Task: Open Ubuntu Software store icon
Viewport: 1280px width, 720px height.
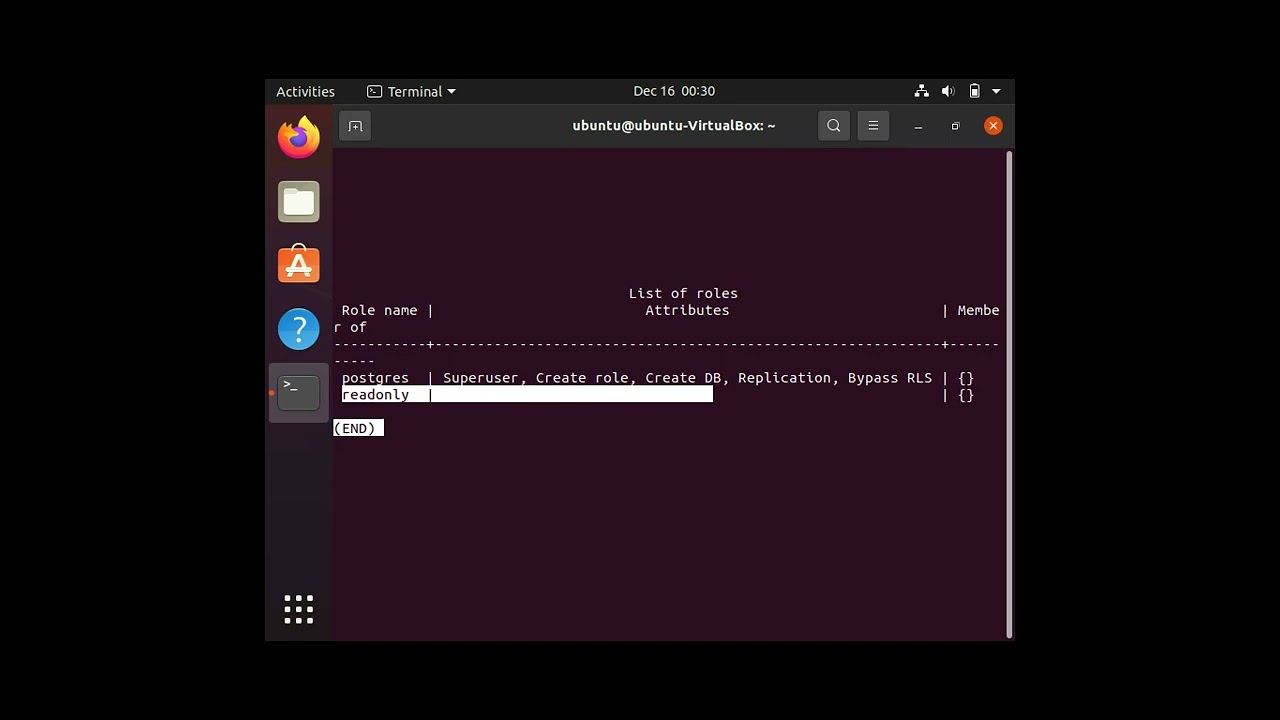Action: tap(299, 265)
